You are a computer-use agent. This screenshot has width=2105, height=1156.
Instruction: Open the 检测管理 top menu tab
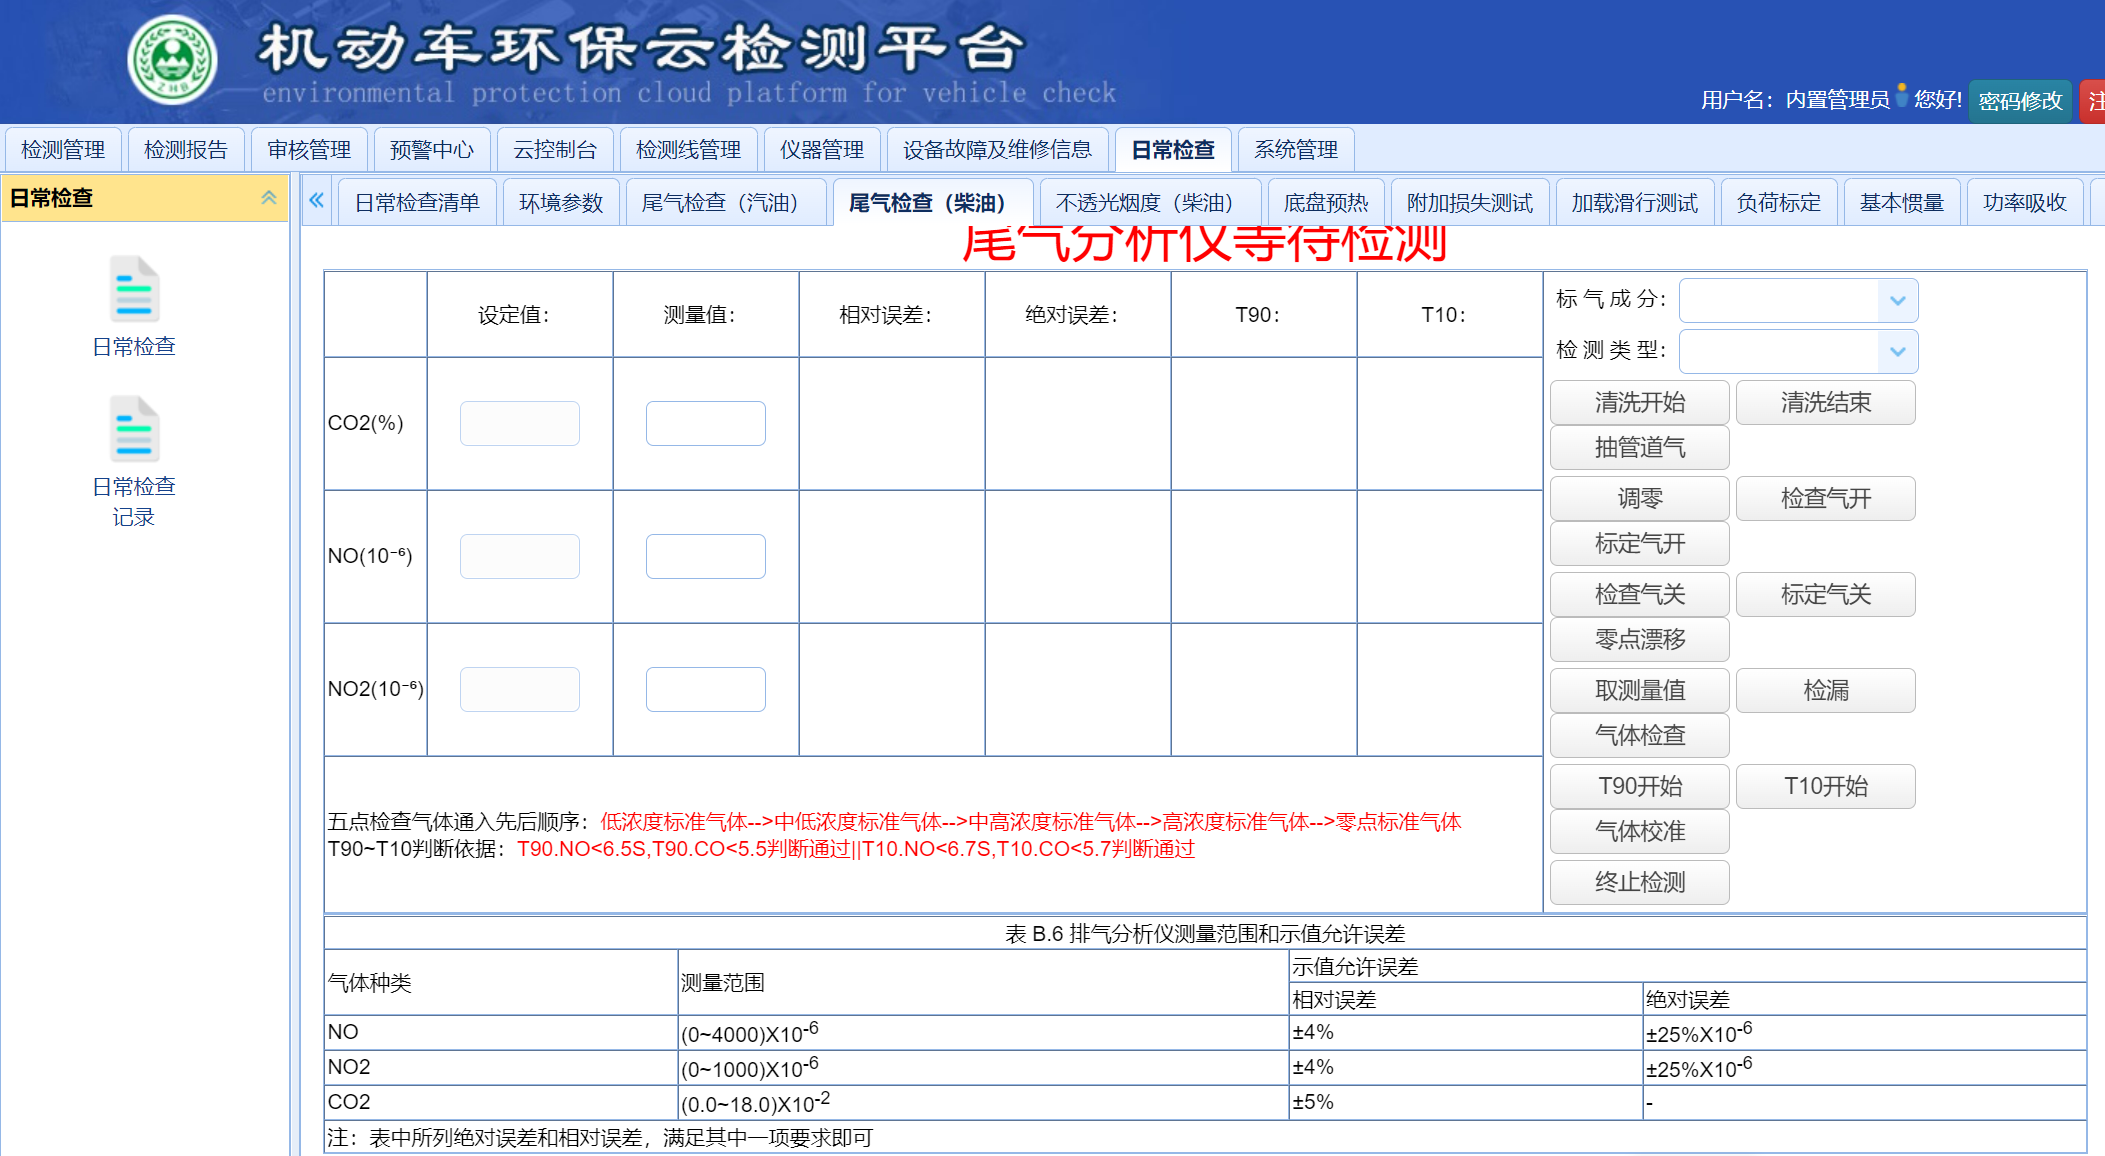point(63,150)
